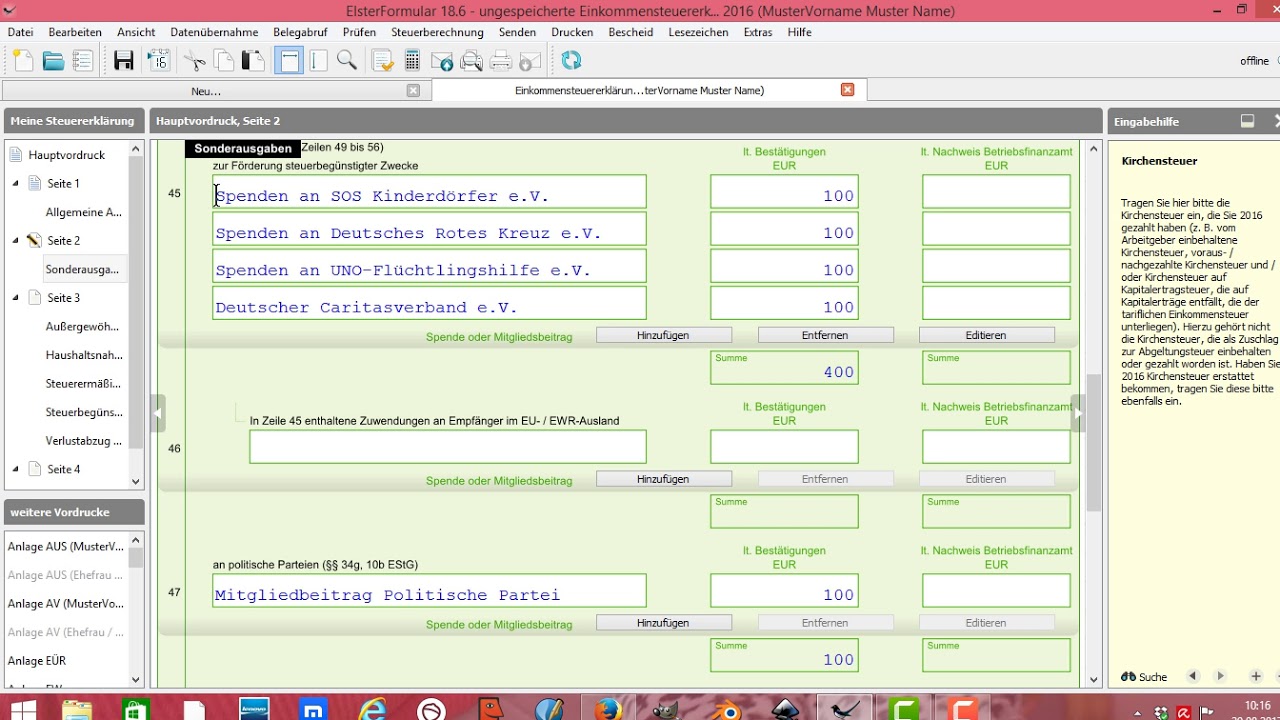1280x720 pixels.
Task: Collapse the Seite 2 tree node
Action: click(15, 240)
